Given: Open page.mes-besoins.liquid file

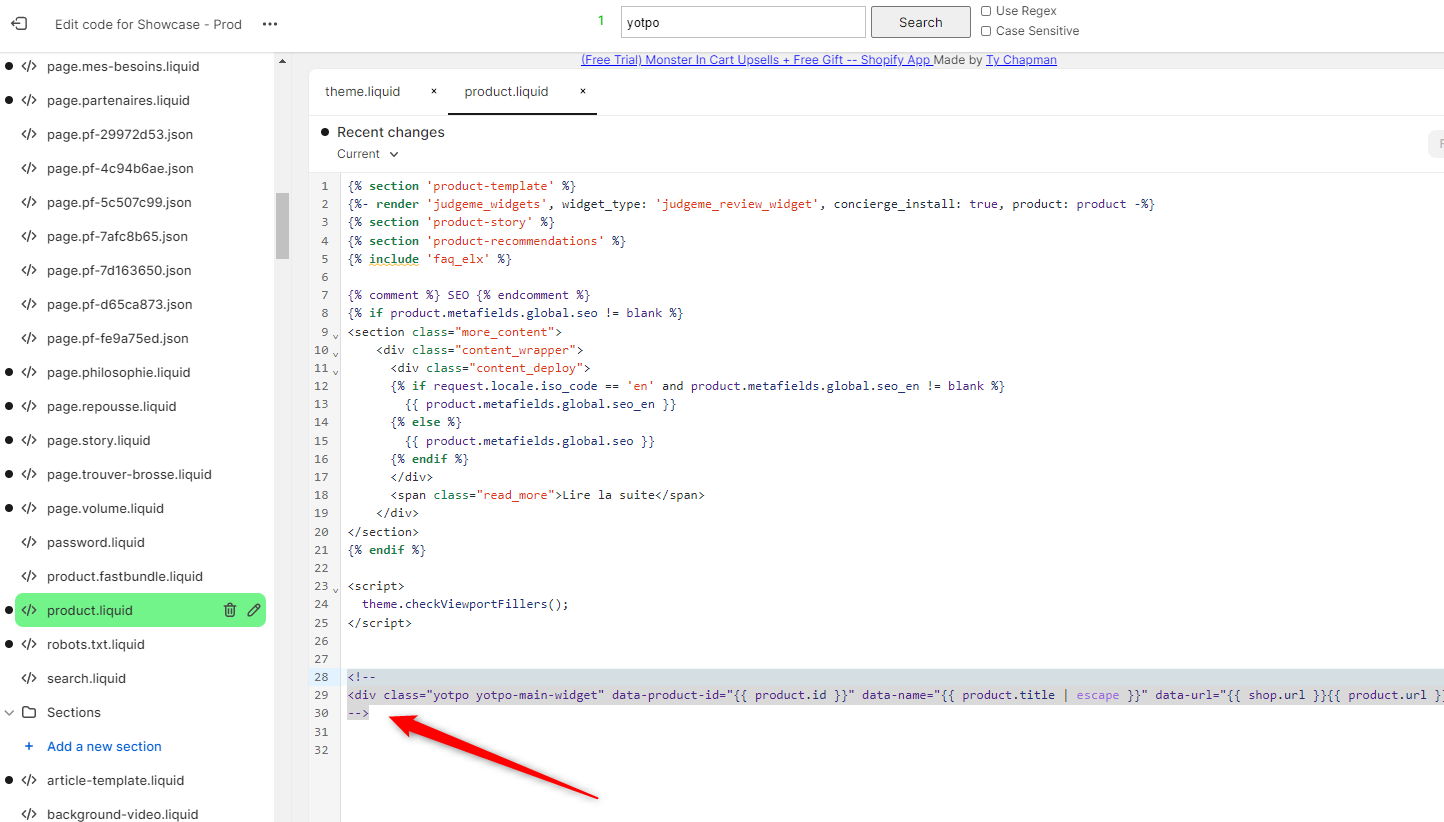Looking at the screenshot, I should point(123,66).
